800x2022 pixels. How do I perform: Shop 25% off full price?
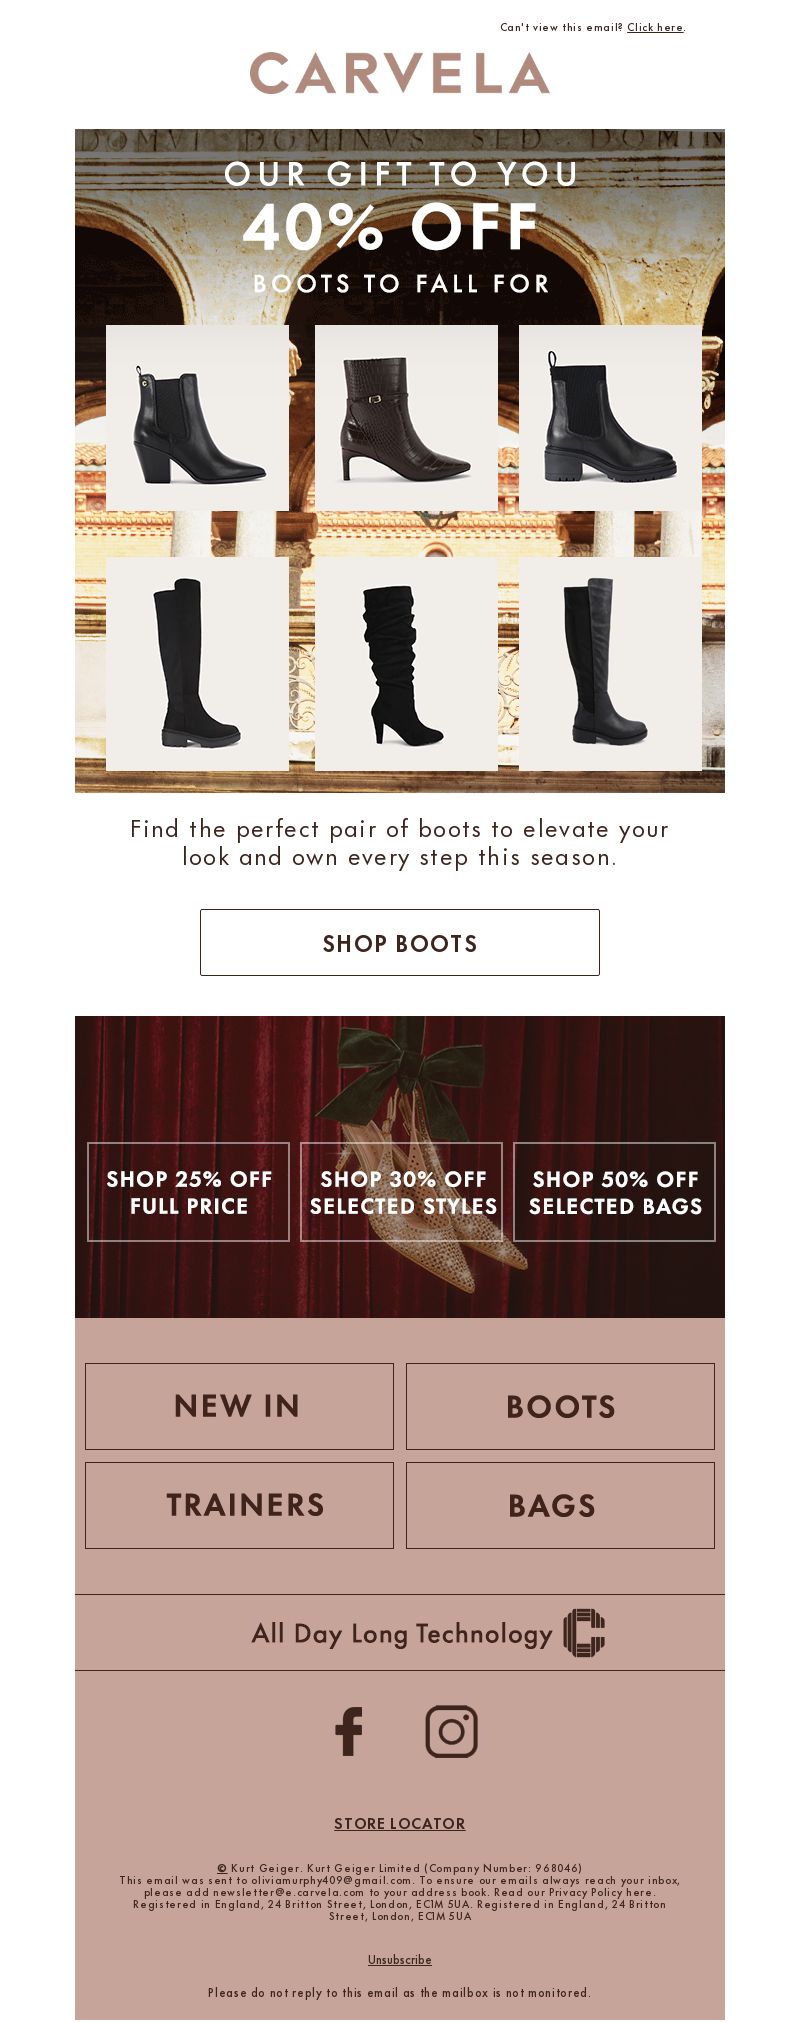point(188,1192)
